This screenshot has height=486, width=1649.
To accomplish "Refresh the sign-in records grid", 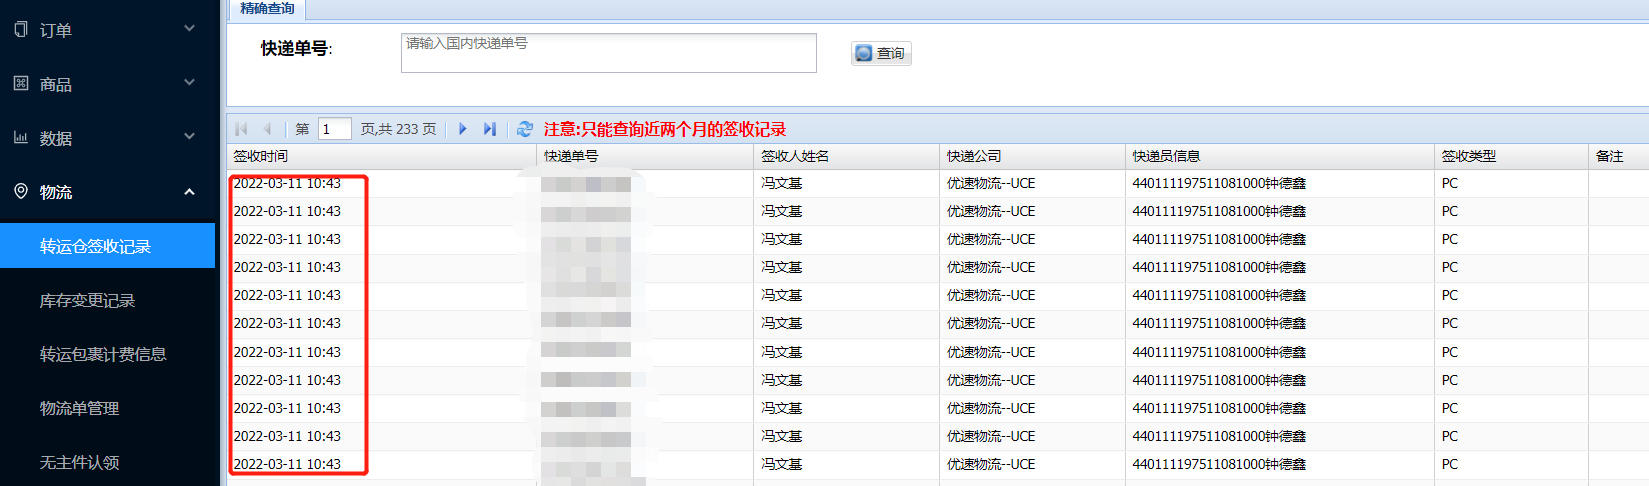I will coord(525,129).
